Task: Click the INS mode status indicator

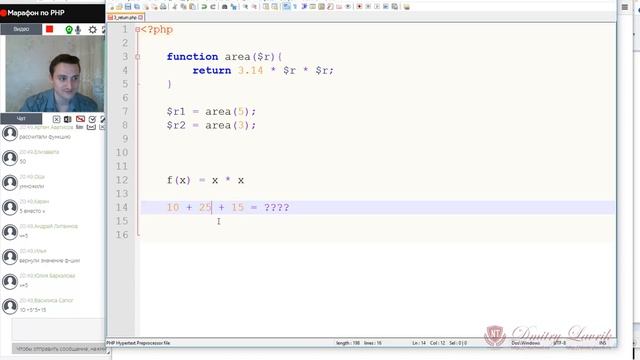Action: [x=602, y=343]
